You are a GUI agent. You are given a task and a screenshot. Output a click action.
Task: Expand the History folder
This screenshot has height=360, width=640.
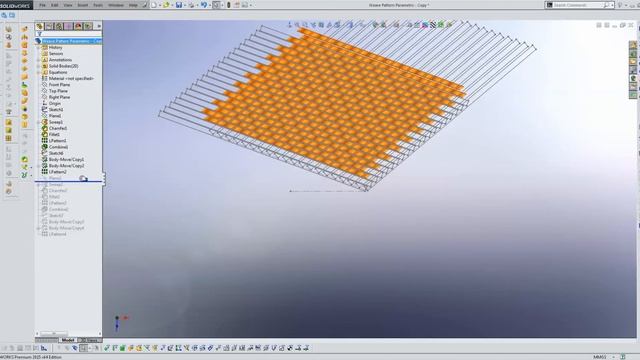39,47
